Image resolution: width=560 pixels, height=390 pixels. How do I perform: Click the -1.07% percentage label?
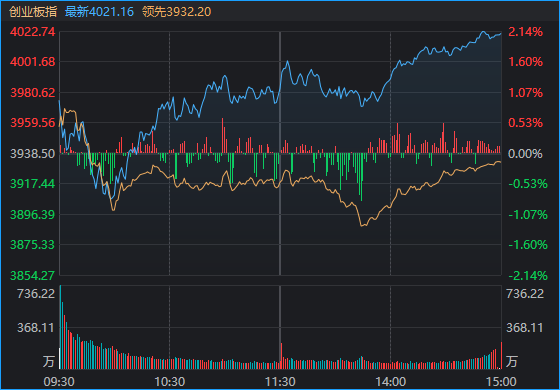coord(528,215)
